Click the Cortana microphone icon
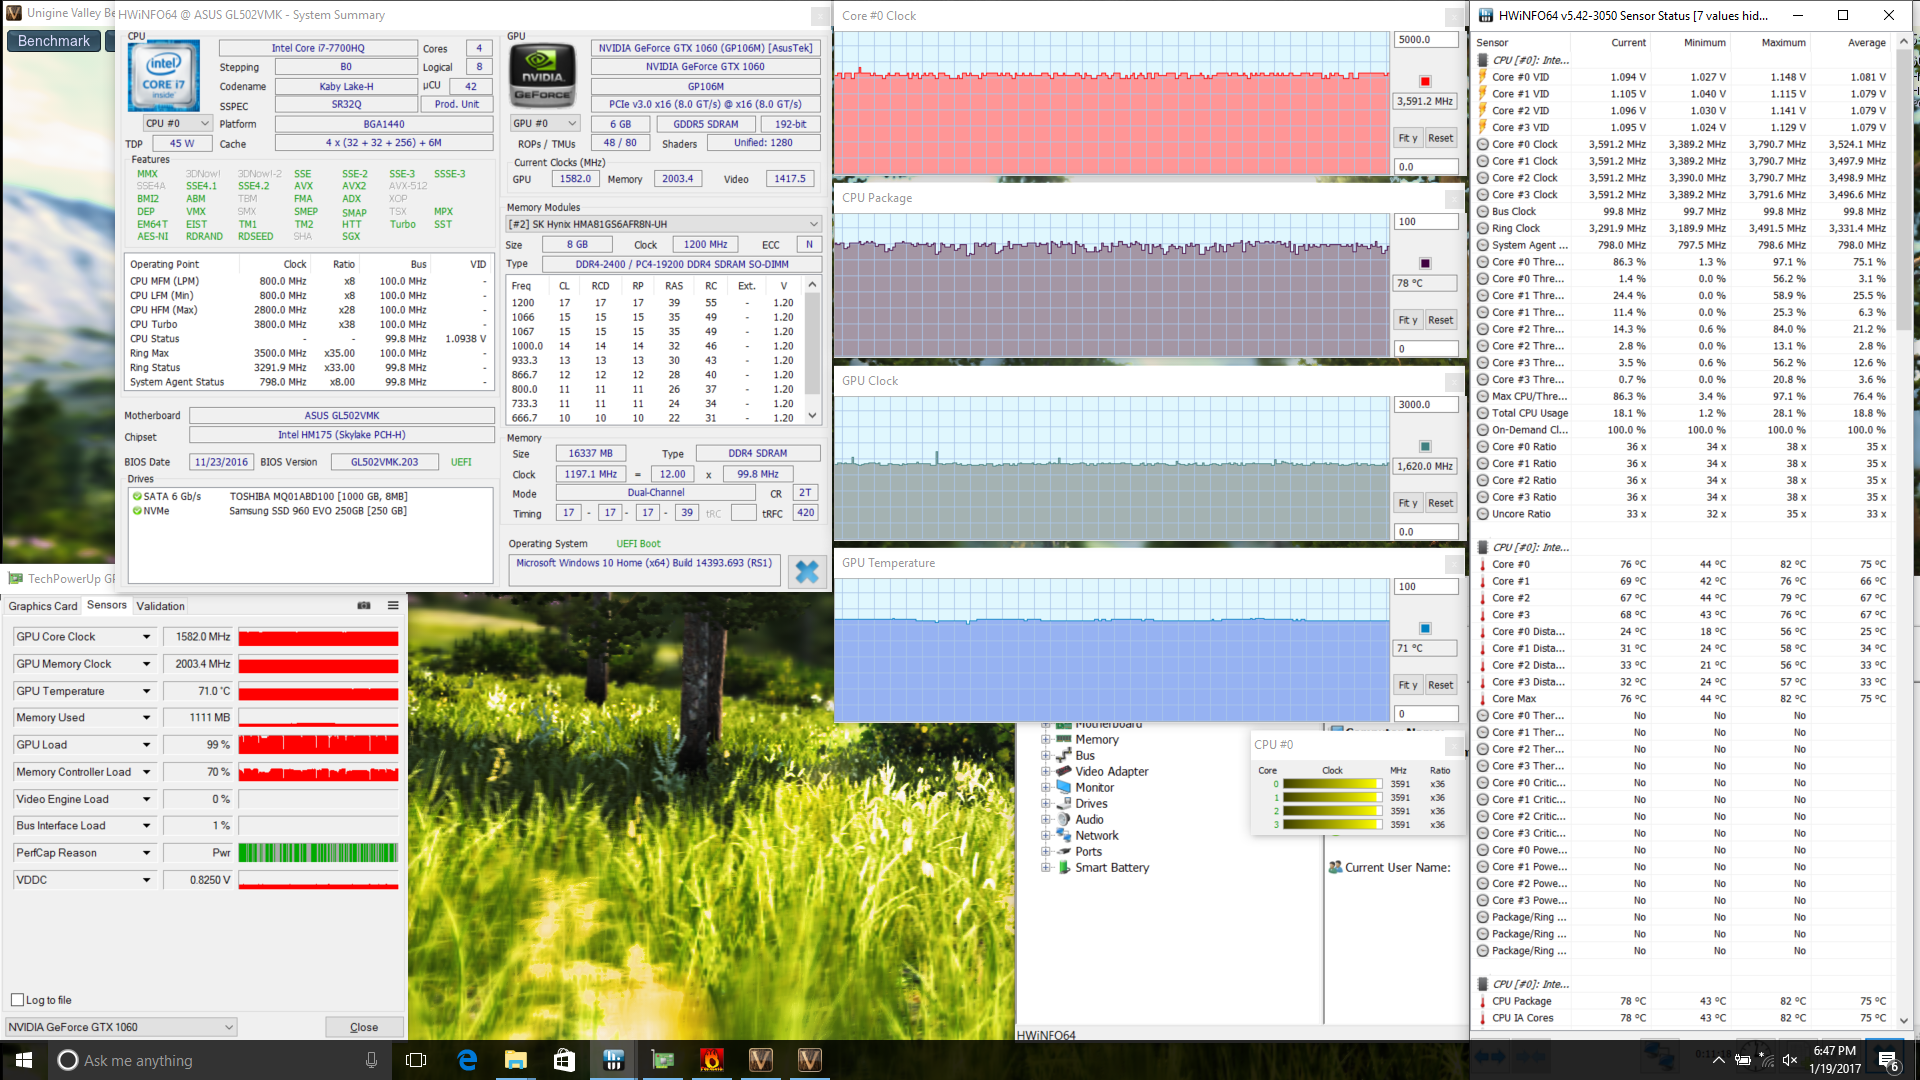Image resolution: width=1920 pixels, height=1080 pixels. coord(371,1060)
